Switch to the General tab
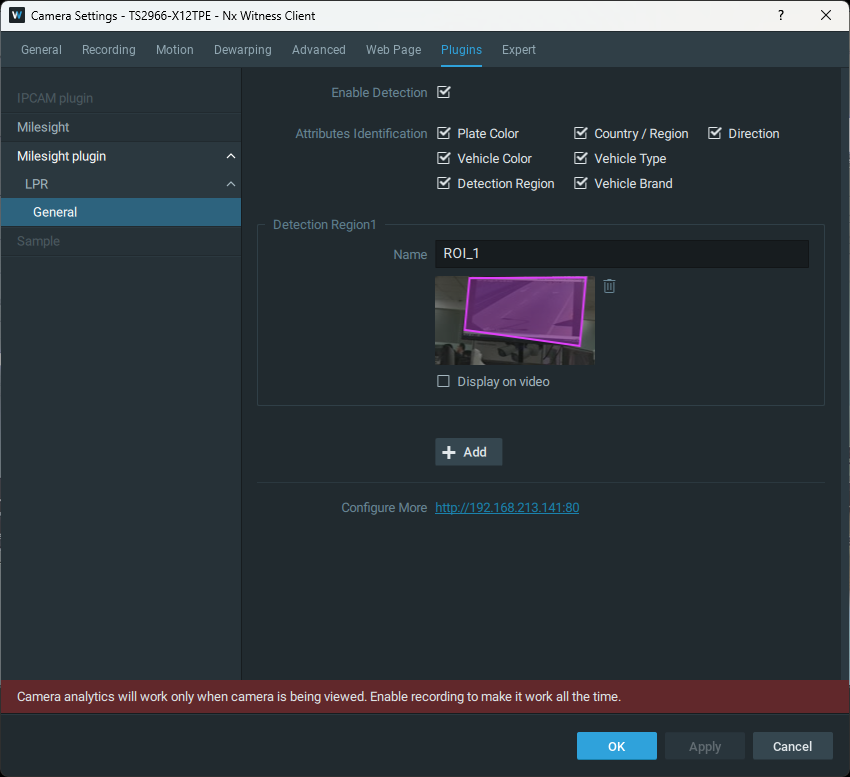The width and height of the screenshot is (850, 777). pos(41,49)
